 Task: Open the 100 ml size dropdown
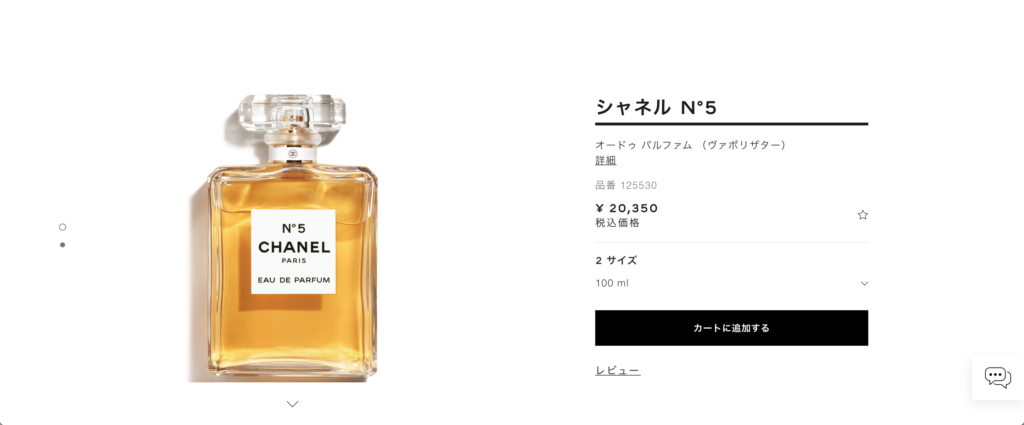731,283
